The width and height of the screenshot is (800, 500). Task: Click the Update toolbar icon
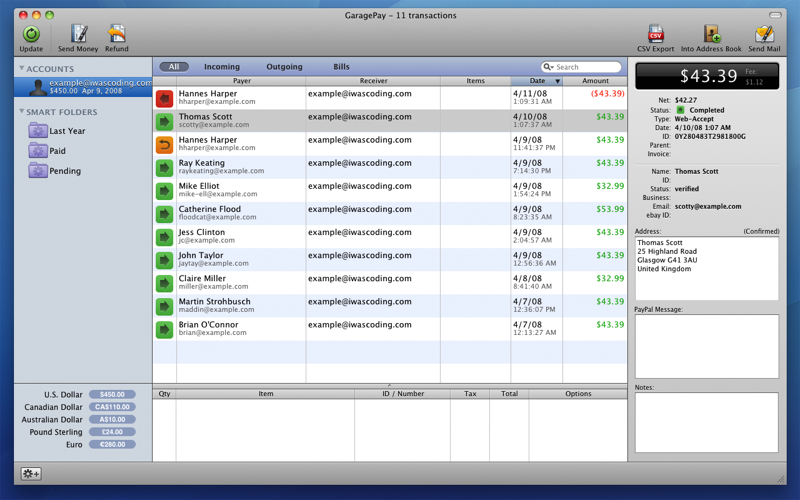point(31,35)
